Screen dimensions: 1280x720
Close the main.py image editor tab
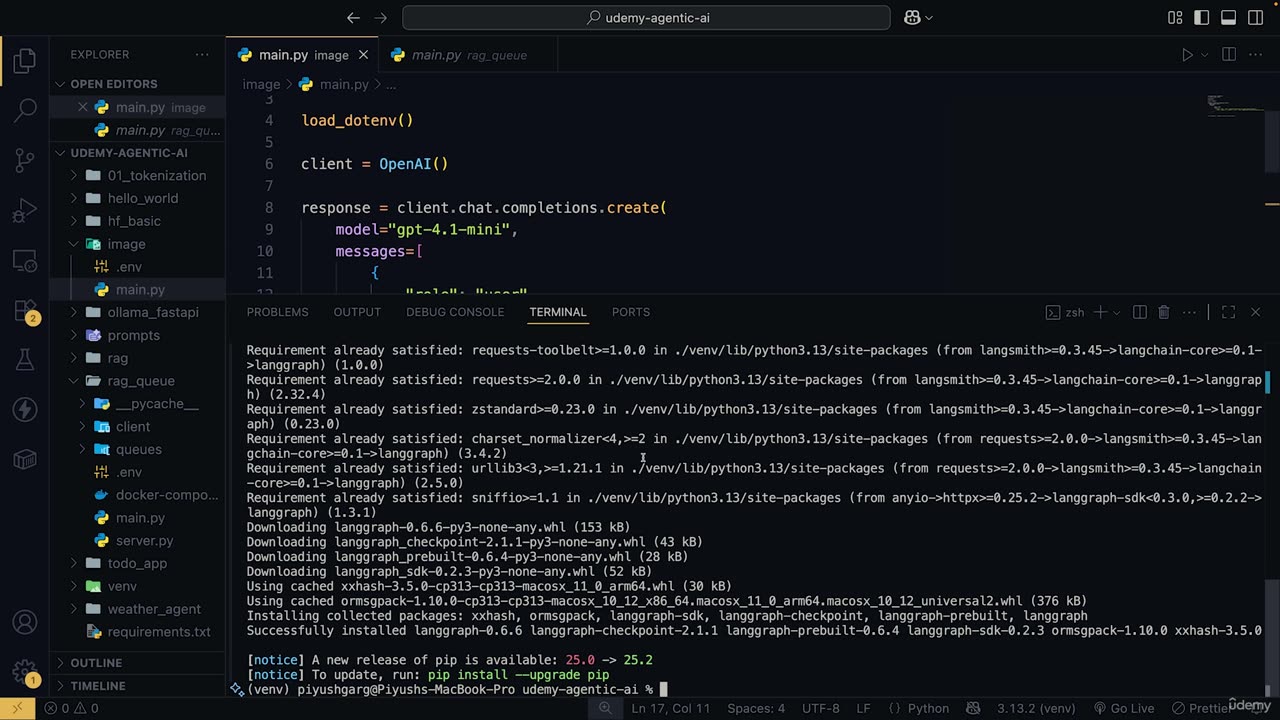click(x=364, y=55)
